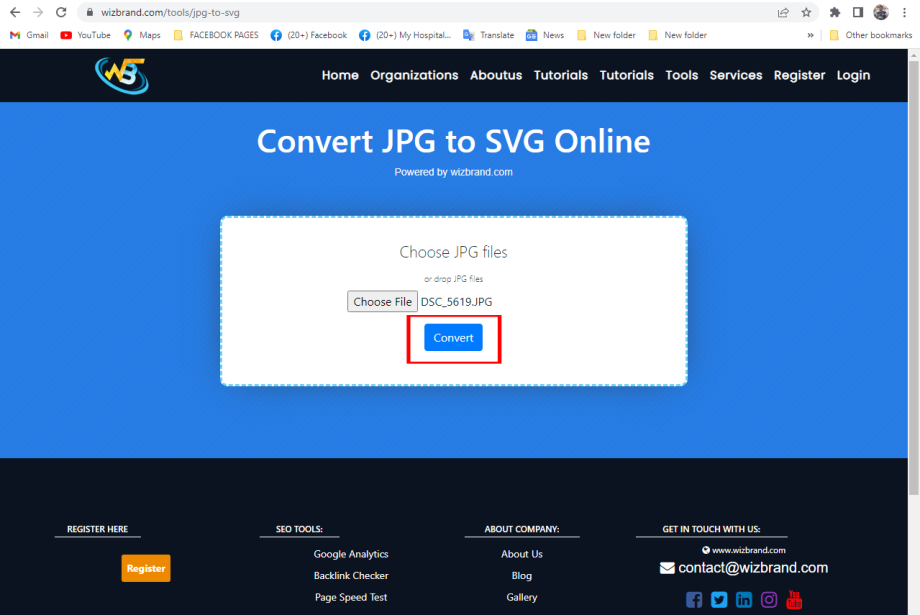Click the WizBrand logo
920x615 pixels.
(120, 75)
